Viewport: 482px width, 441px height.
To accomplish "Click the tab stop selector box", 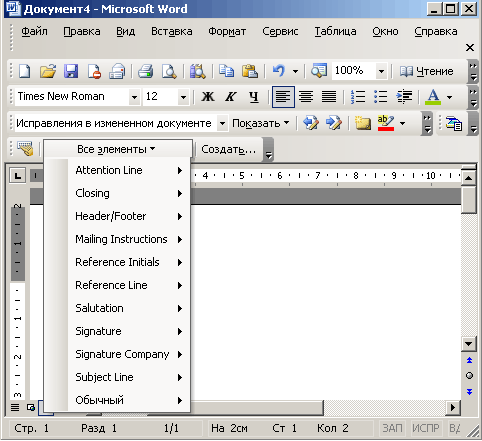I will click(18, 175).
